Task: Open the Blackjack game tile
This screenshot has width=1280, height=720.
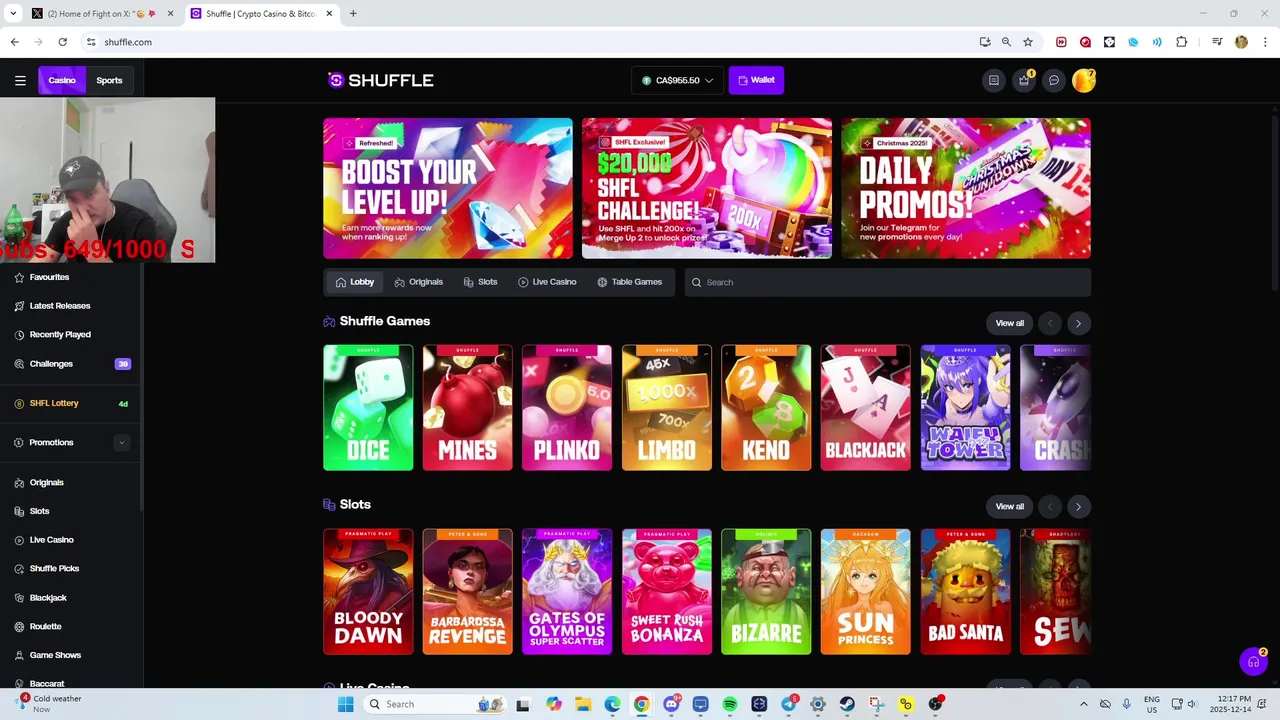Action: 866,408
